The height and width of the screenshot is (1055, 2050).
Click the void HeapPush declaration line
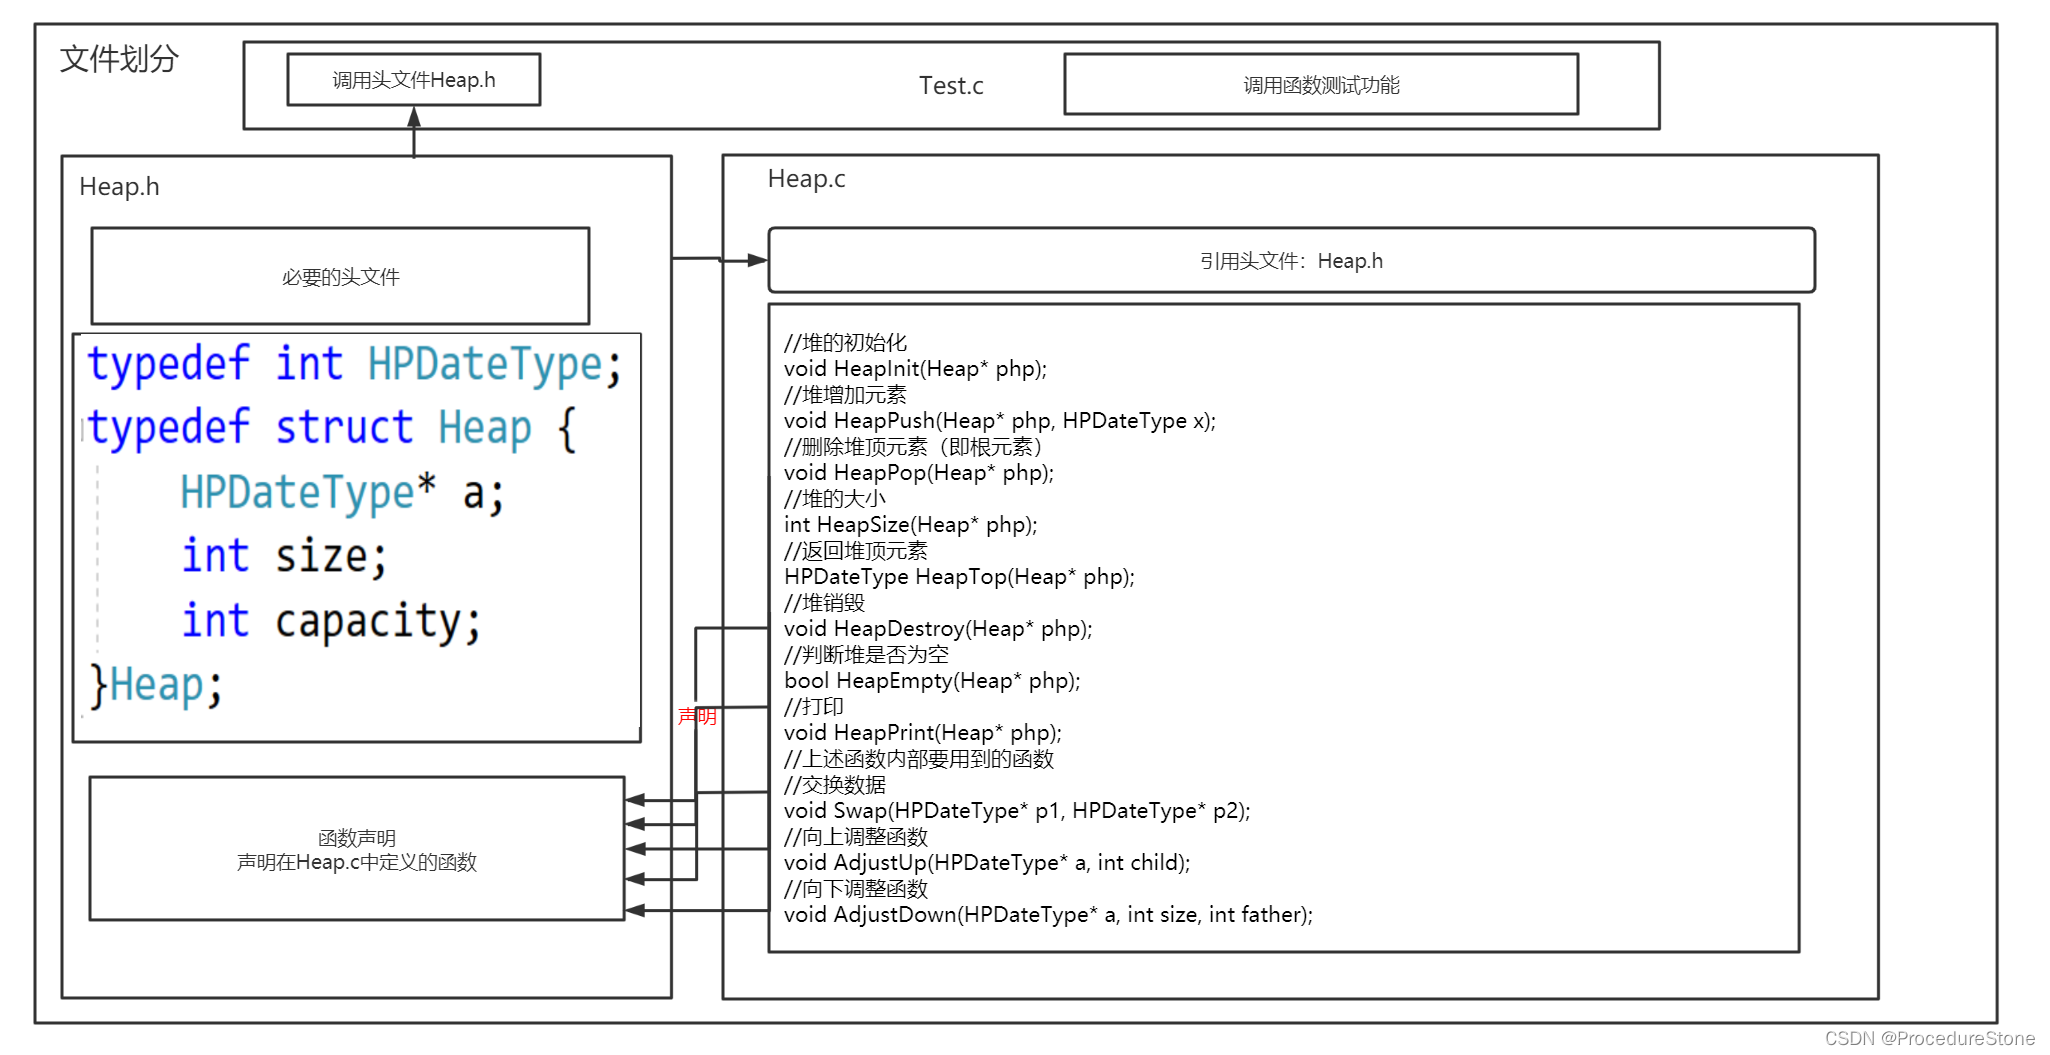click(1000, 421)
